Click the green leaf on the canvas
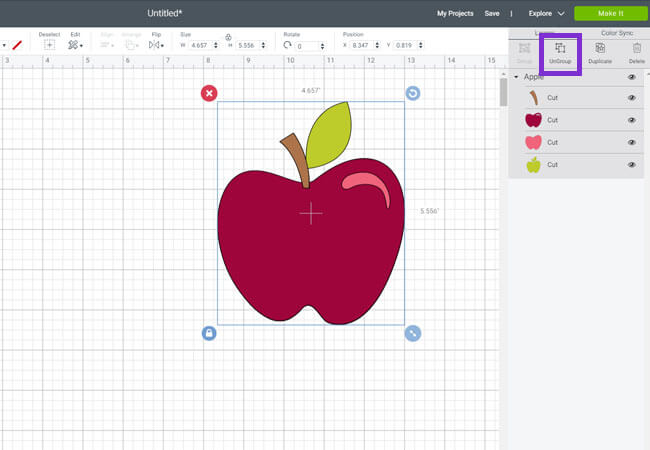The image size is (650, 450). coord(329,135)
